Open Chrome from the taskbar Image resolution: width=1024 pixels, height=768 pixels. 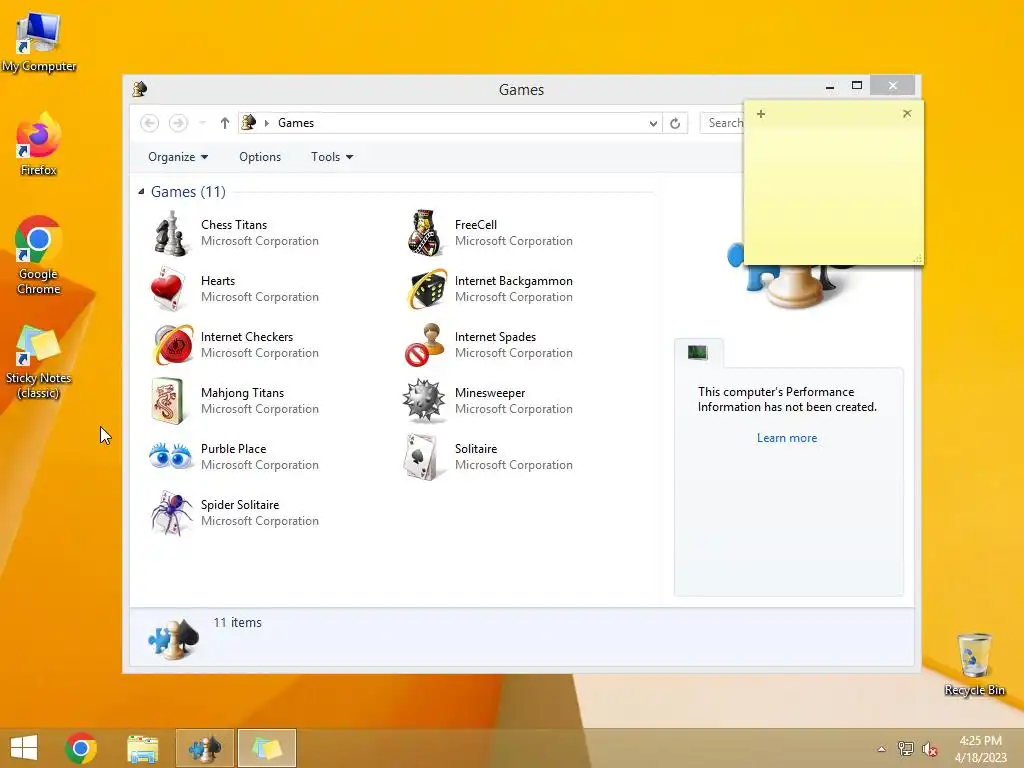coord(81,748)
